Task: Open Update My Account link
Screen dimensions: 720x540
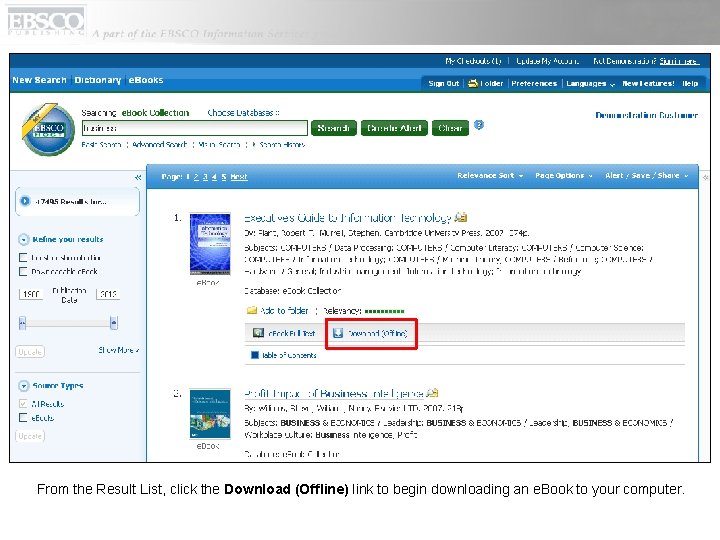Action: coord(547,61)
